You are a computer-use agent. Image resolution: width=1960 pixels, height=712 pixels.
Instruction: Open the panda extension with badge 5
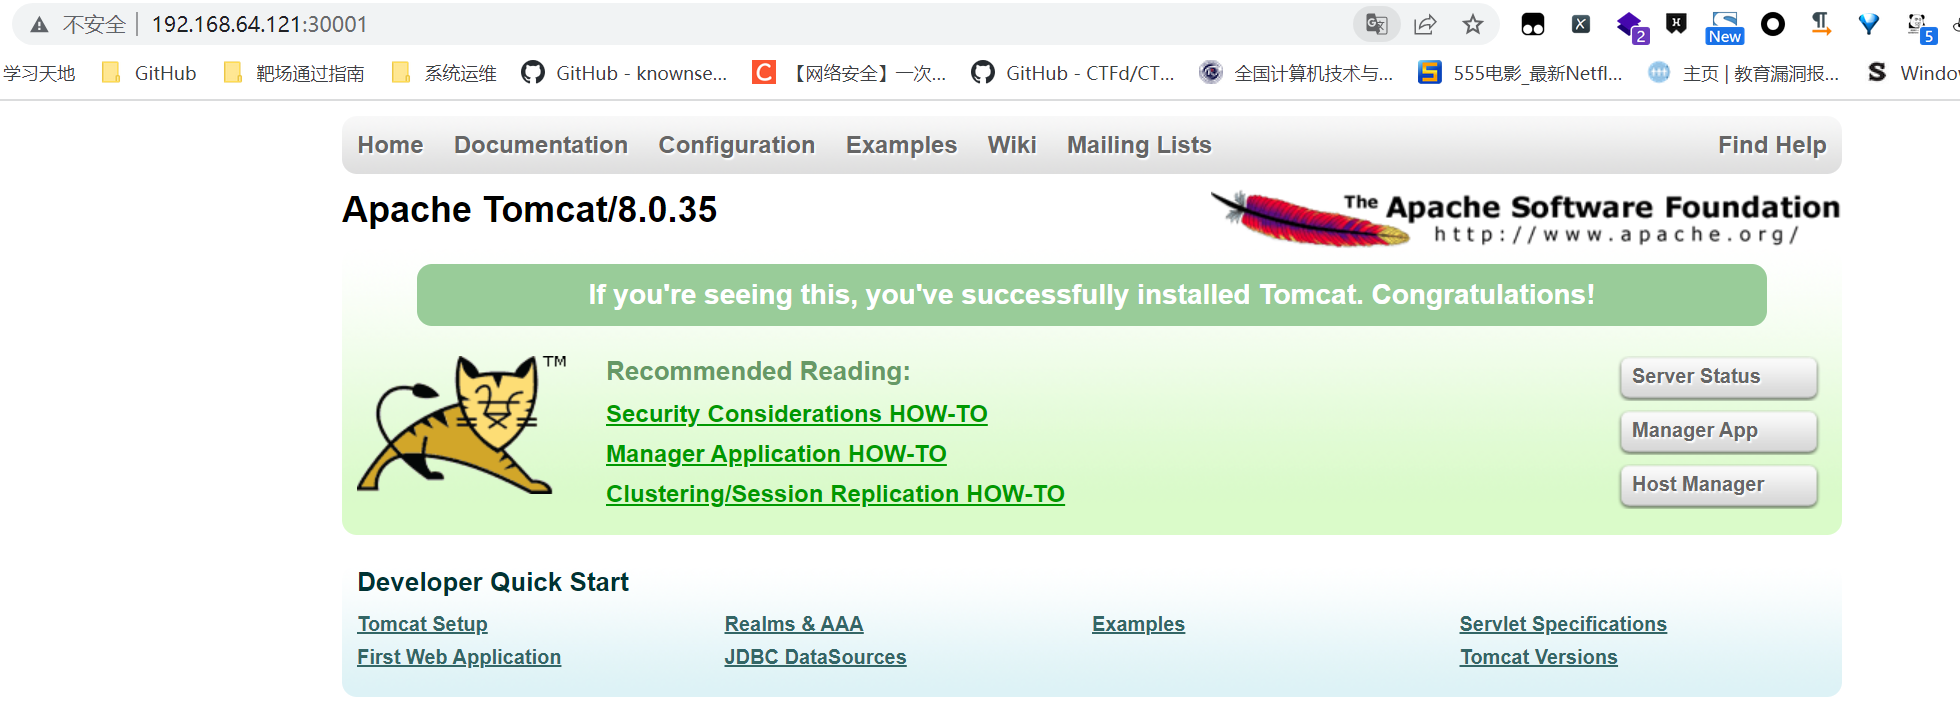click(x=1921, y=27)
